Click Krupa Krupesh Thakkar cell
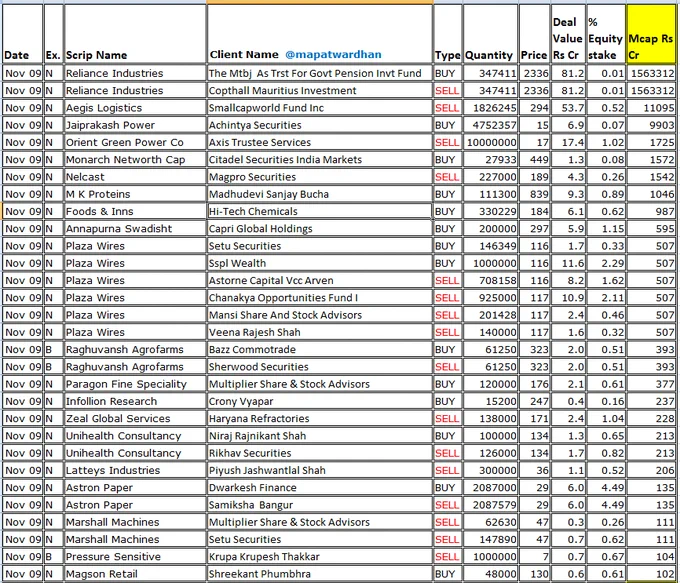The width and height of the screenshot is (680, 583). tap(320, 557)
